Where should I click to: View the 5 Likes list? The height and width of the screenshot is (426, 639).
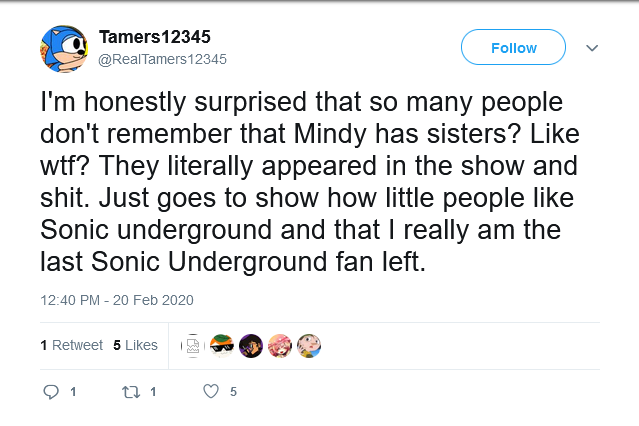(135, 345)
